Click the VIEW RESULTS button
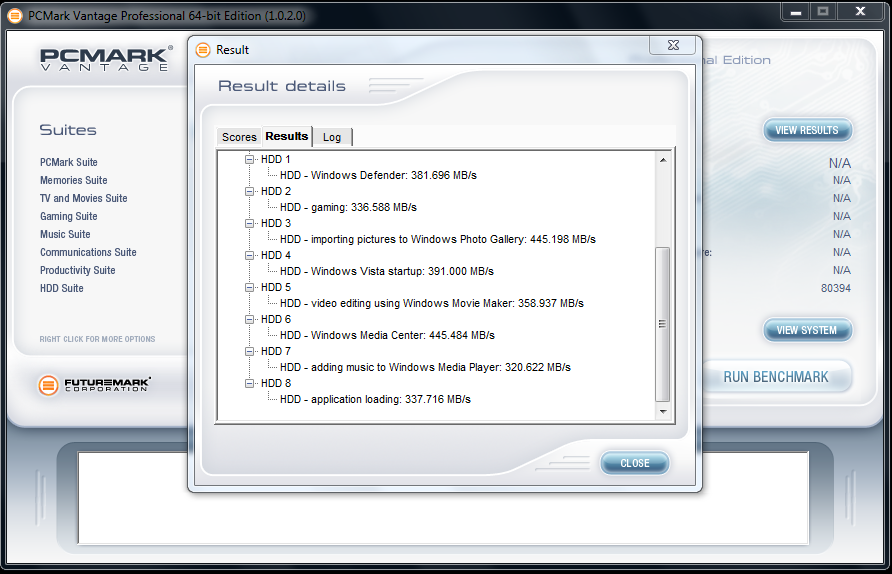 click(807, 130)
